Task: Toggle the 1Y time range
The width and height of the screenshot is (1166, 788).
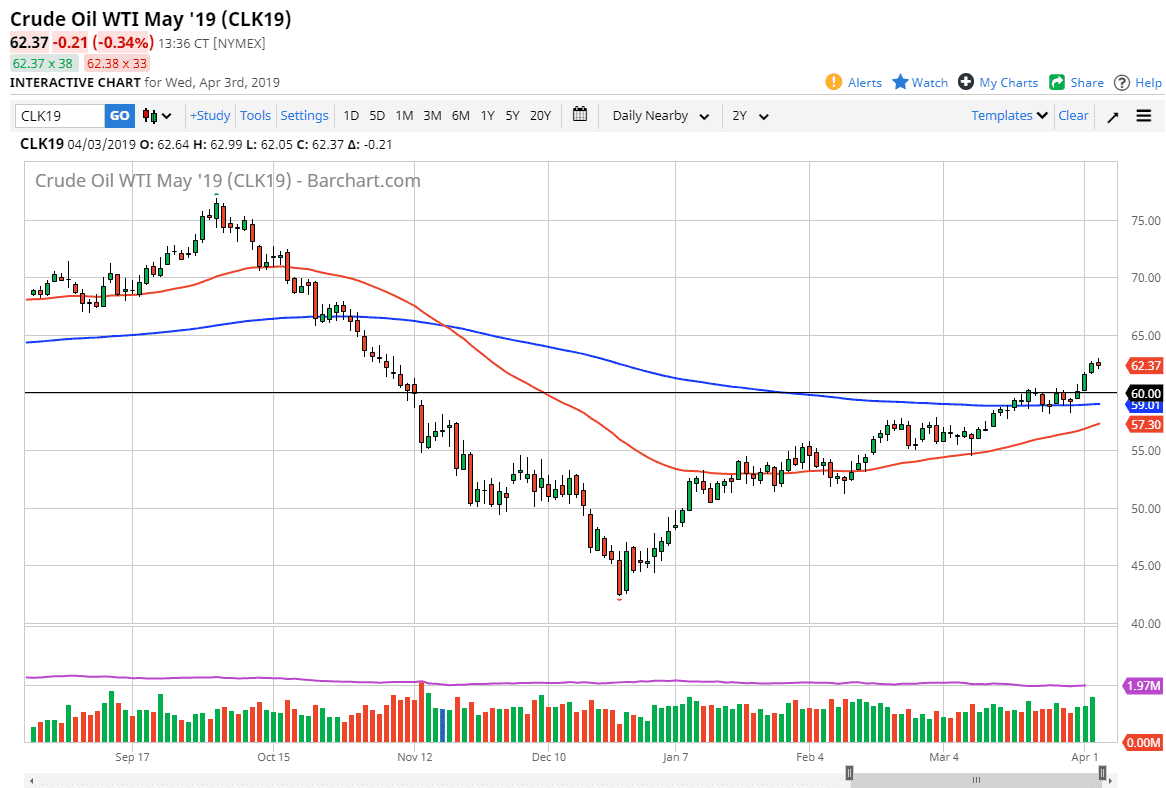Action: click(x=486, y=116)
